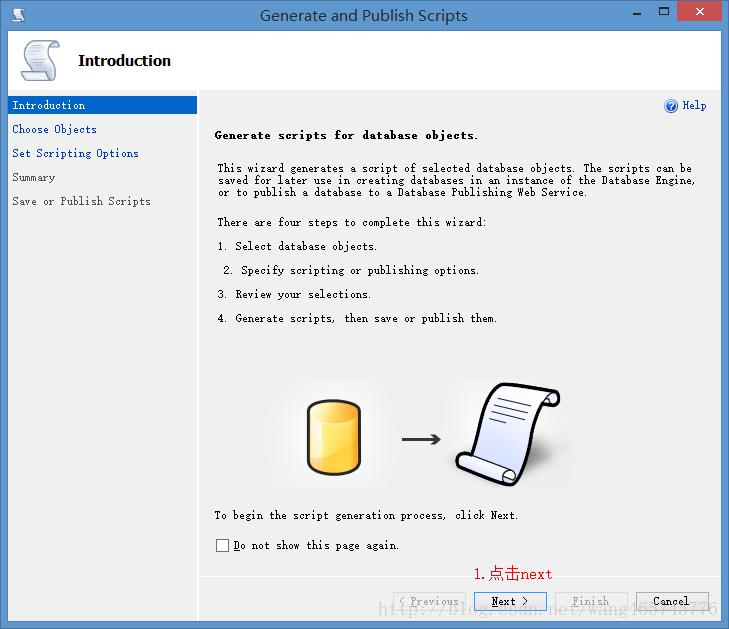This screenshot has height=629, width=729.
Task: Click the Finish button
Action: coord(590,601)
